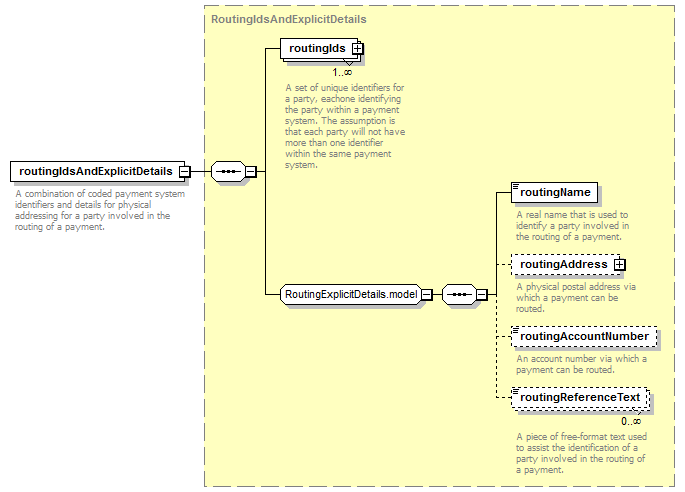Select the RoutingExplicitDetails.model group box

pos(351,295)
